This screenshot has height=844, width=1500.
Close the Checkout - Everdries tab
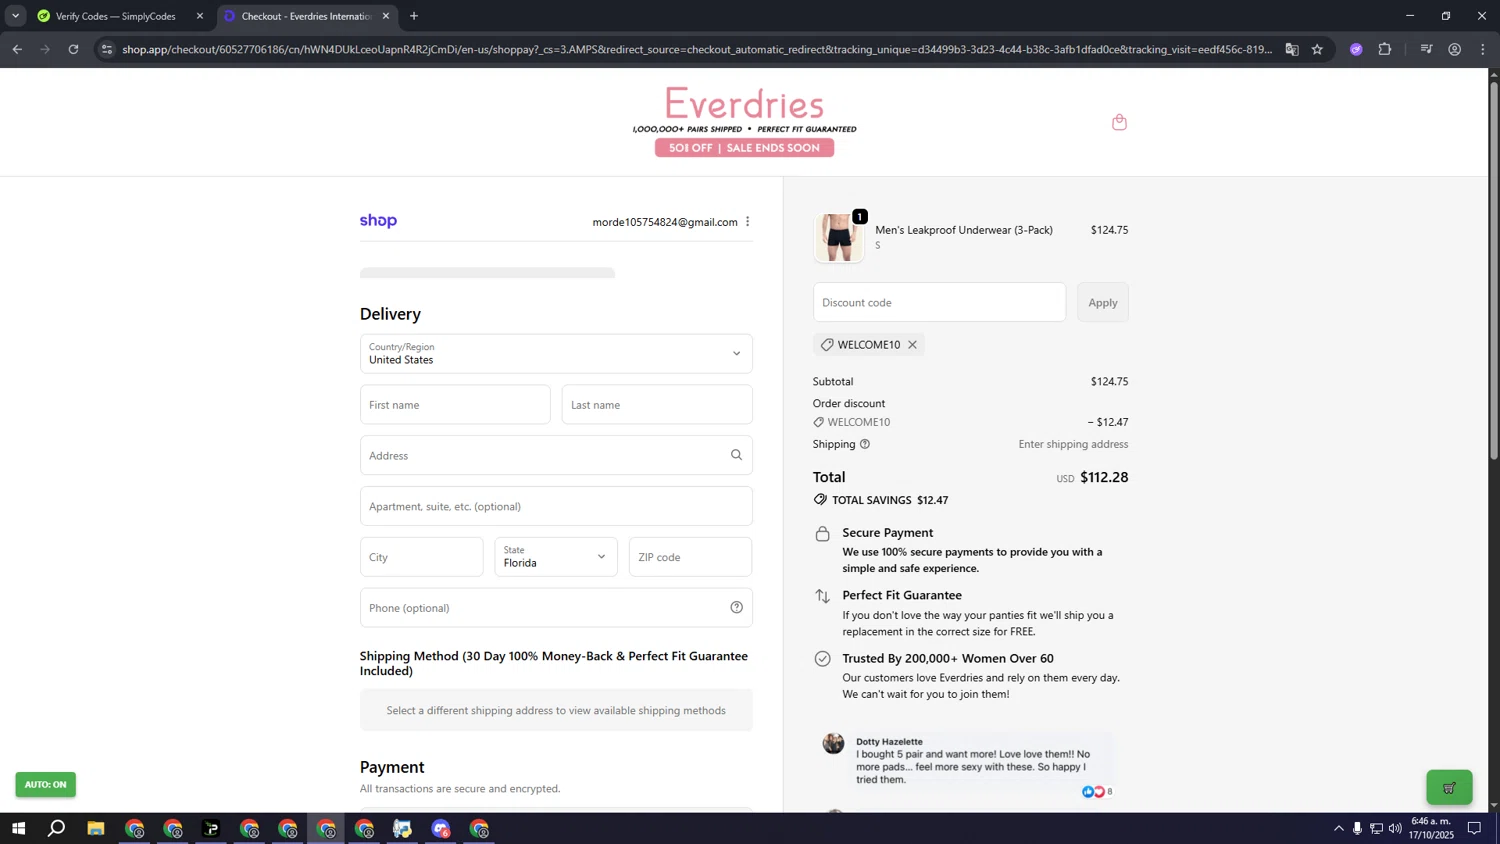386,16
